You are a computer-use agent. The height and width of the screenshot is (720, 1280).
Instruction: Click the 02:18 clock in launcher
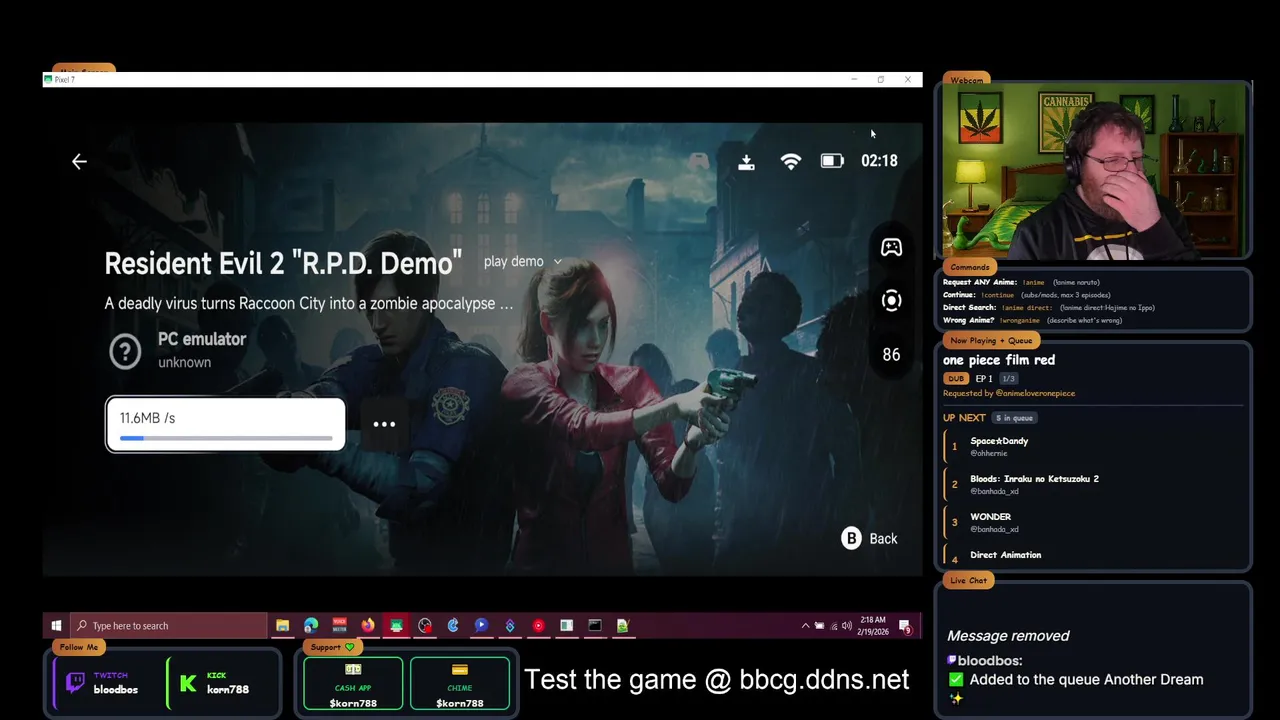879,161
